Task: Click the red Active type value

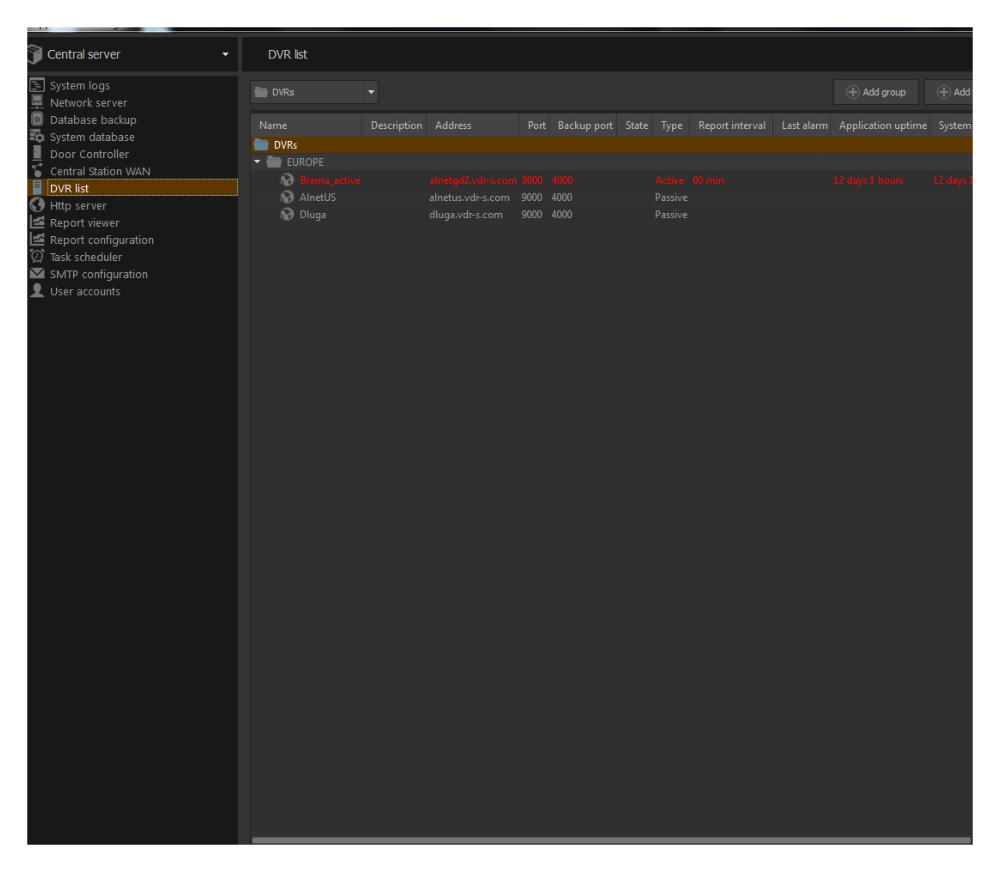Action: pos(669,181)
